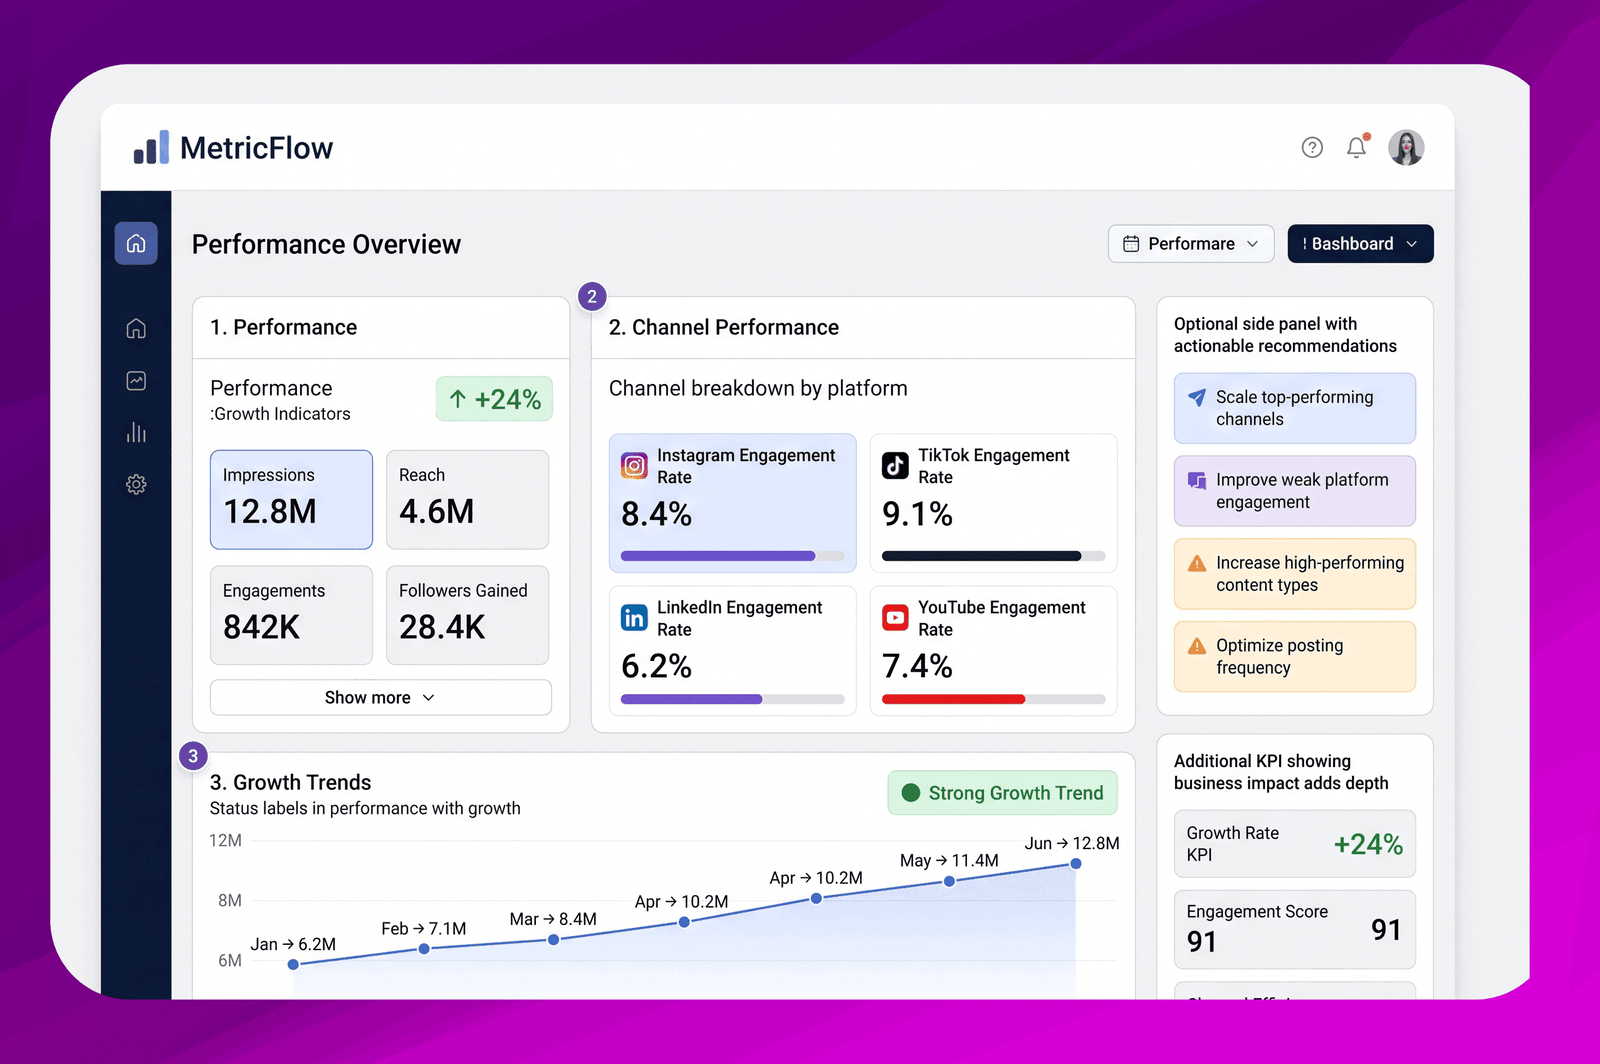1600x1064 pixels.
Task: Open the Increase high-performing content types recommendation
Action: tap(1295, 574)
